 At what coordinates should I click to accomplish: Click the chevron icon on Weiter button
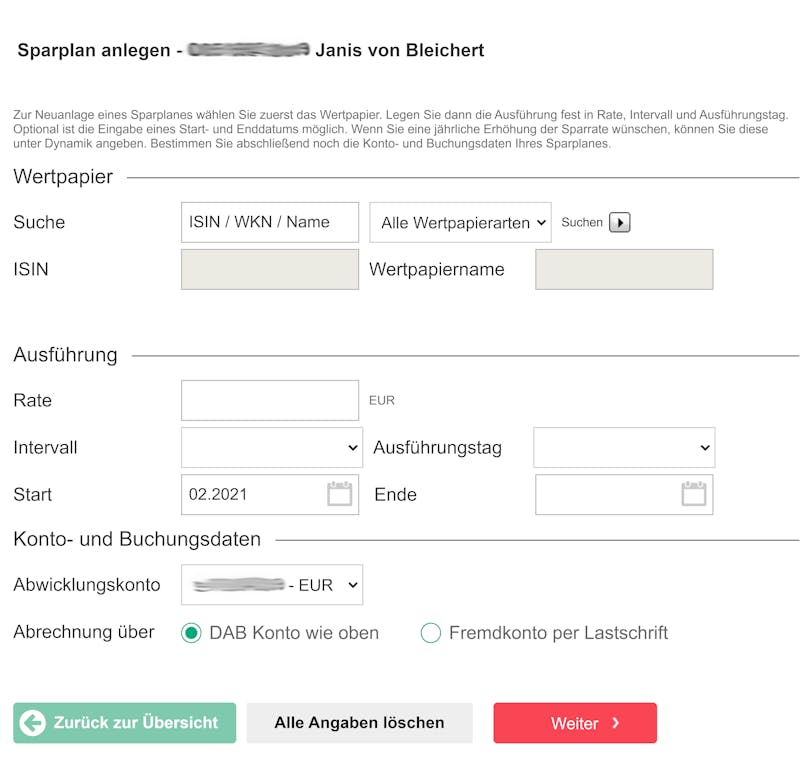click(x=616, y=723)
